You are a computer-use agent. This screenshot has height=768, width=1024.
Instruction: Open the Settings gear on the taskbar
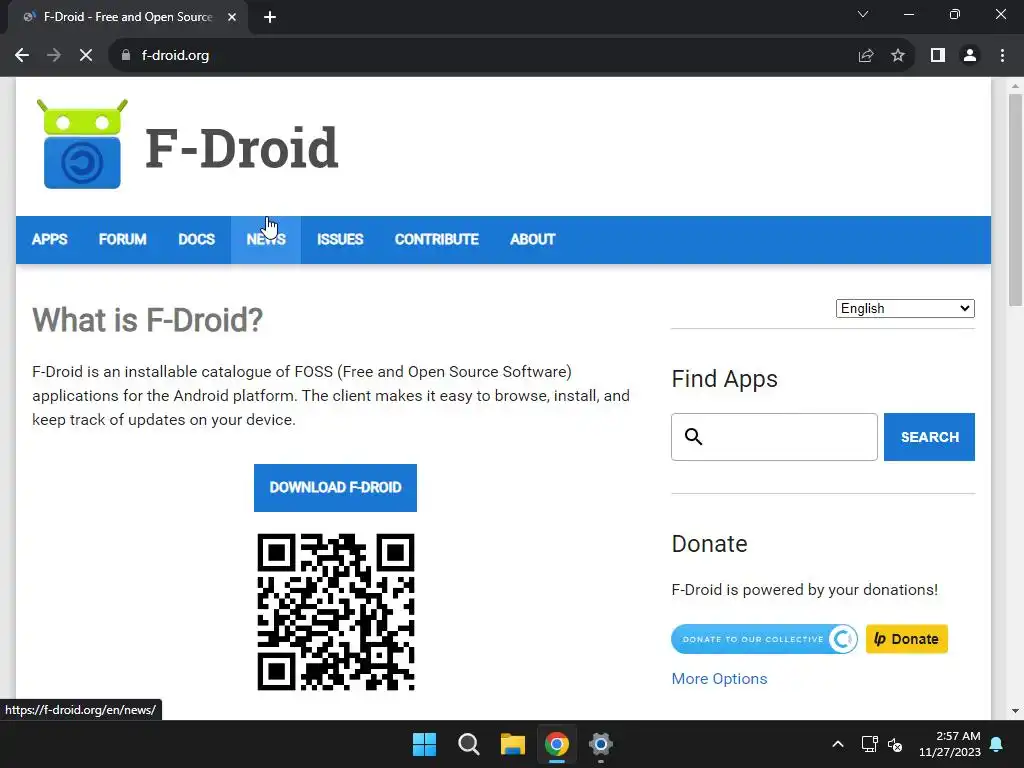click(x=601, y=744)
